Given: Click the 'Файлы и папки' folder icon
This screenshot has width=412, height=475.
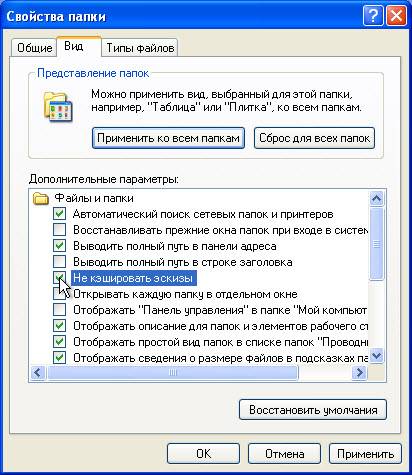Looking at the screenshot, I should (x=41, y=198).
